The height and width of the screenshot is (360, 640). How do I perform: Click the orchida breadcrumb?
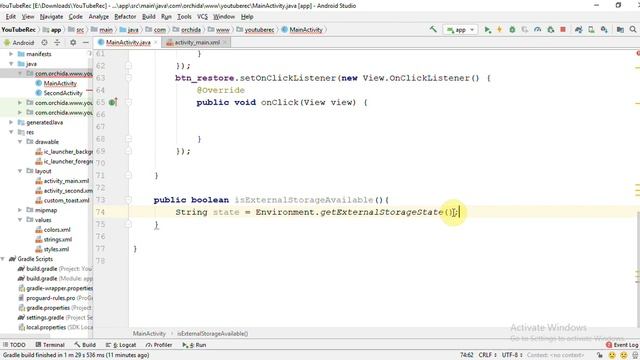[190, 29]
